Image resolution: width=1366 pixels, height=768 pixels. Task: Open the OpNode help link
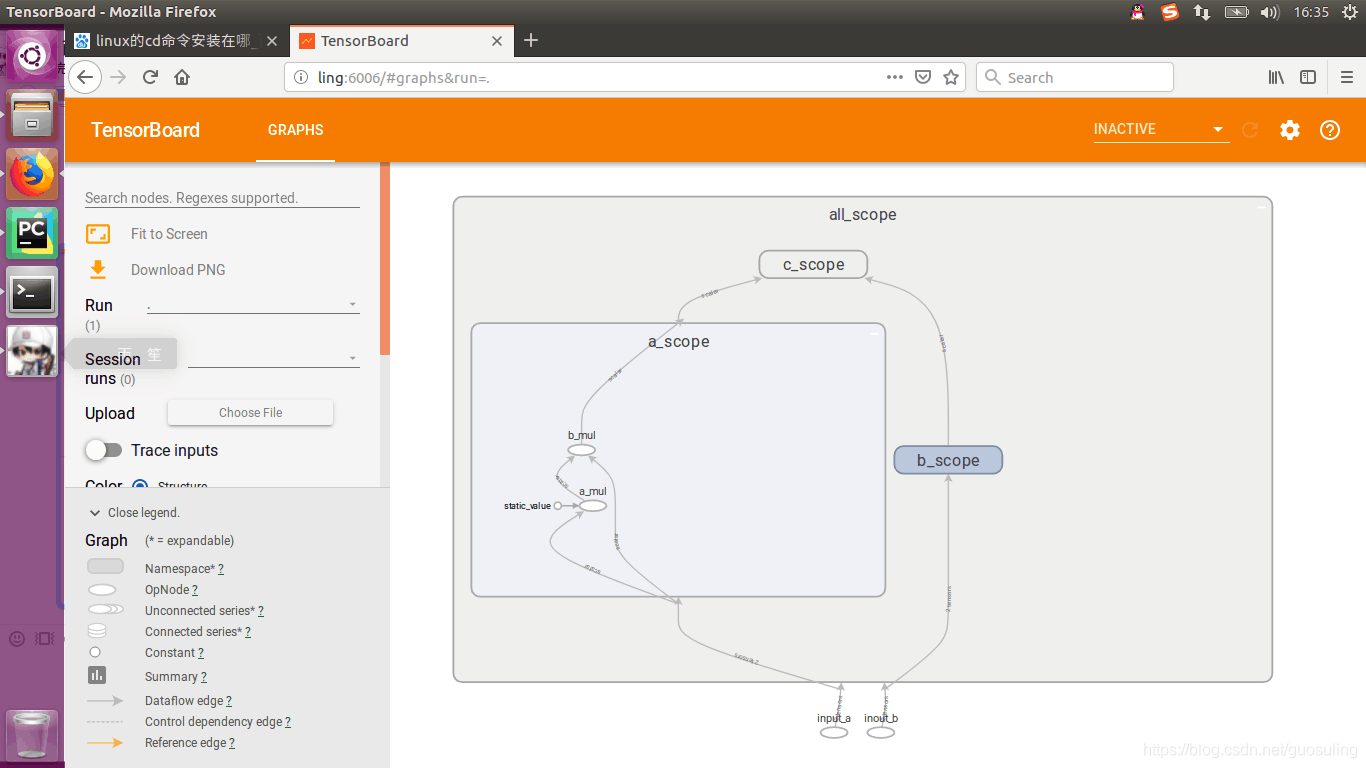click(195, 590)
